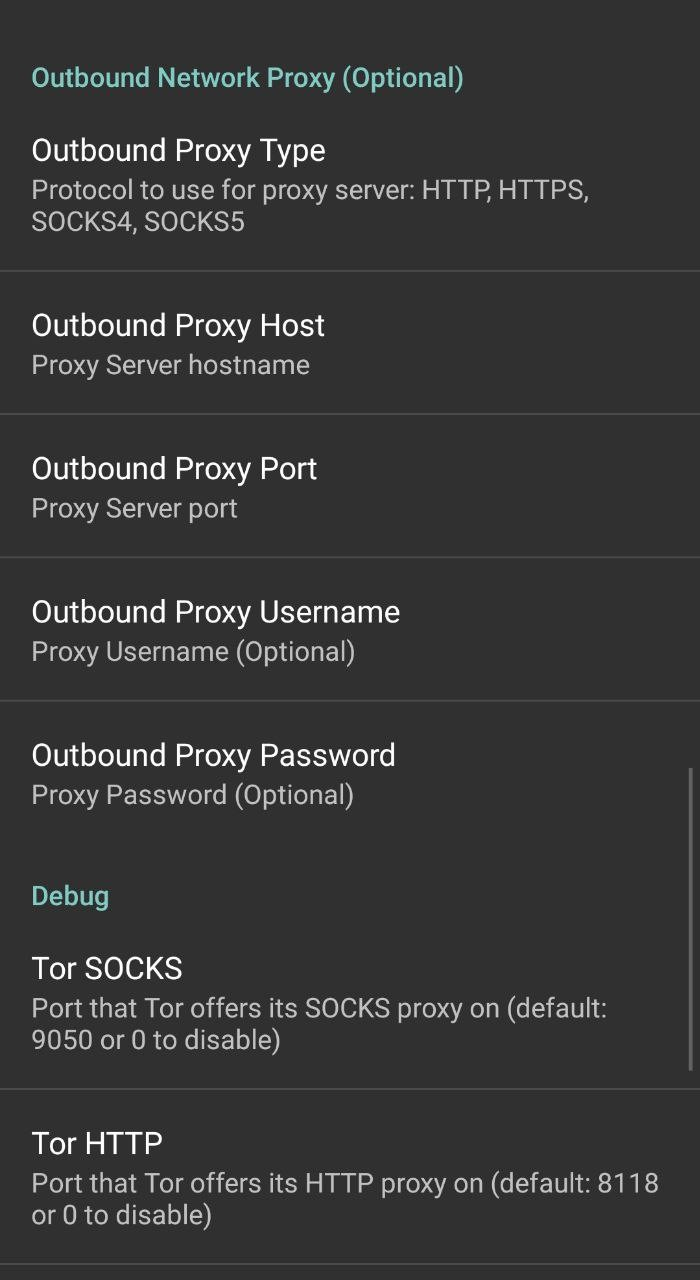Tap the 'Port that Tor offers its SOCKS proxy' text
This screenshot has height=1280, width=700.
coord(318,1008)
